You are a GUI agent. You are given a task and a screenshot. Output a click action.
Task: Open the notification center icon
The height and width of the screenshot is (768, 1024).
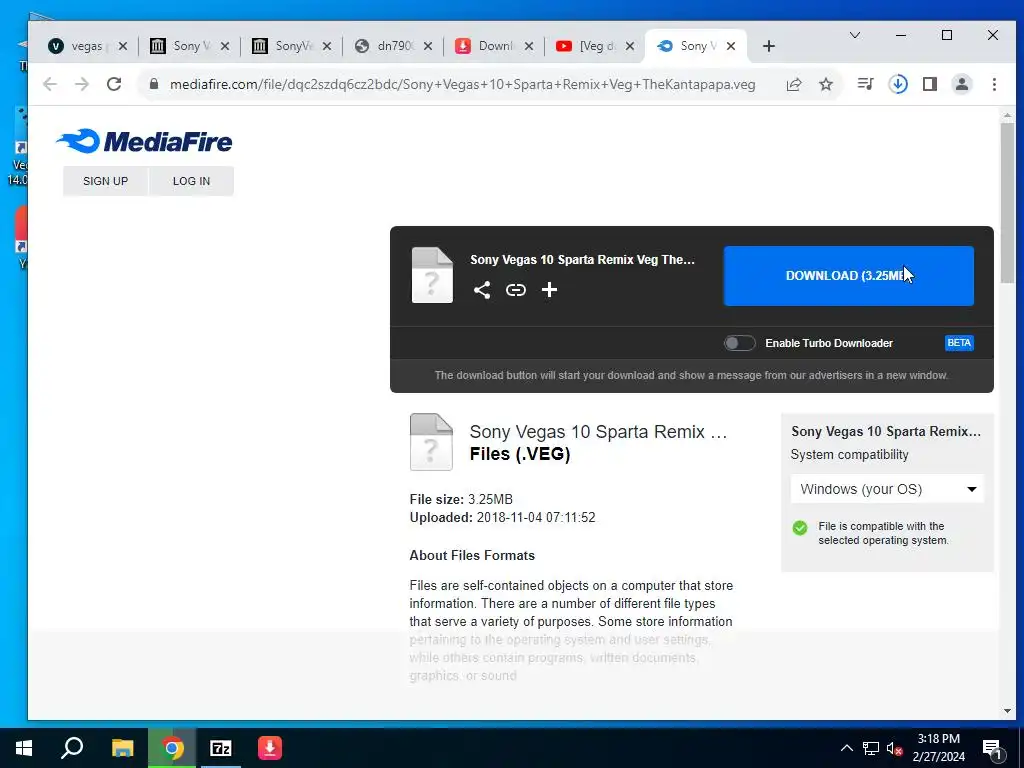pyautogui.click(x=993, y=748)
